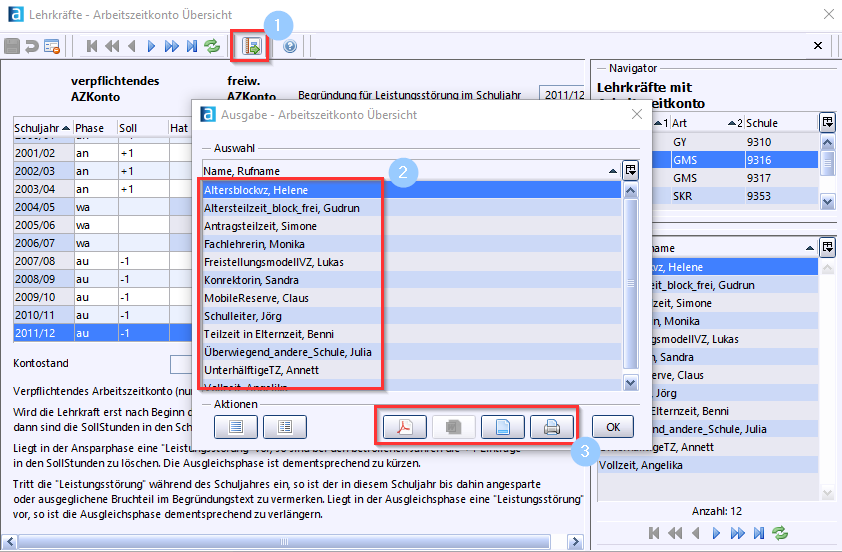Open column options of Navigator school table

tap(828, 122)
